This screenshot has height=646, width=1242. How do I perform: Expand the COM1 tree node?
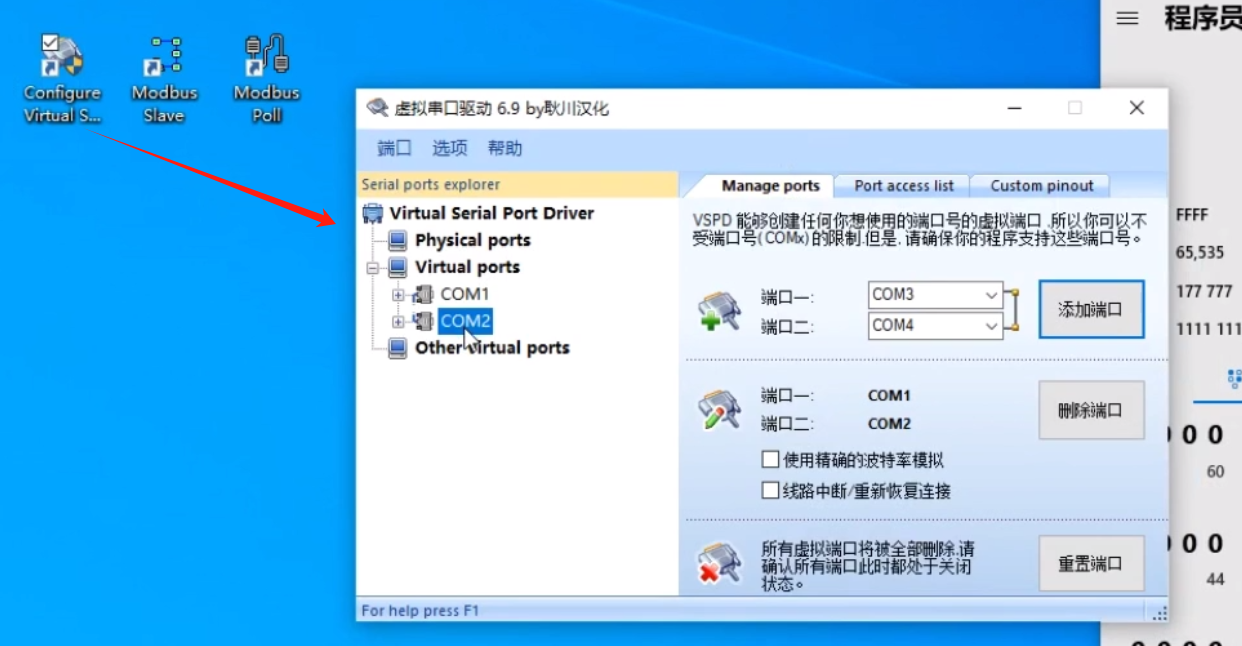398,295
